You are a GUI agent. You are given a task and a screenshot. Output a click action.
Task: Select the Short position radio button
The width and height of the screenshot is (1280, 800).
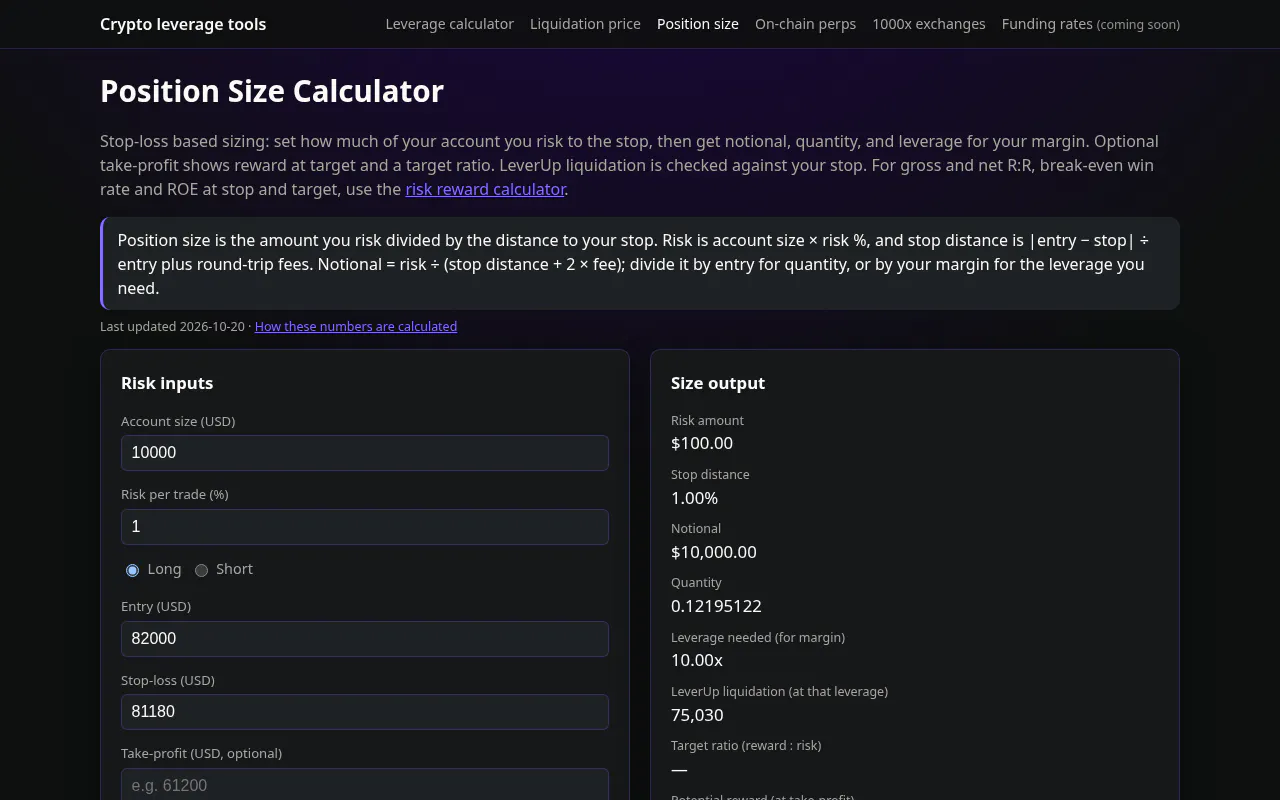pyautogui.click(x=201, y=570)
